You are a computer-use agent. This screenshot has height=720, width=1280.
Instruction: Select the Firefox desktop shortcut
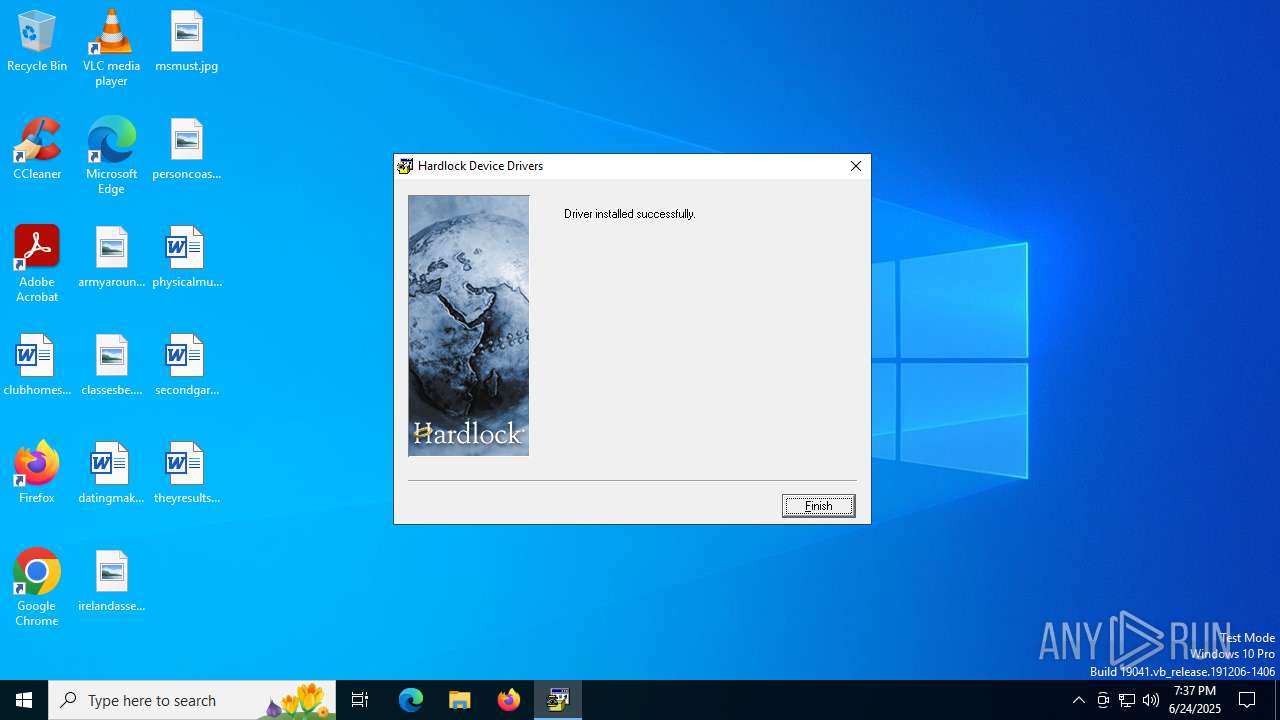point(37,474)
